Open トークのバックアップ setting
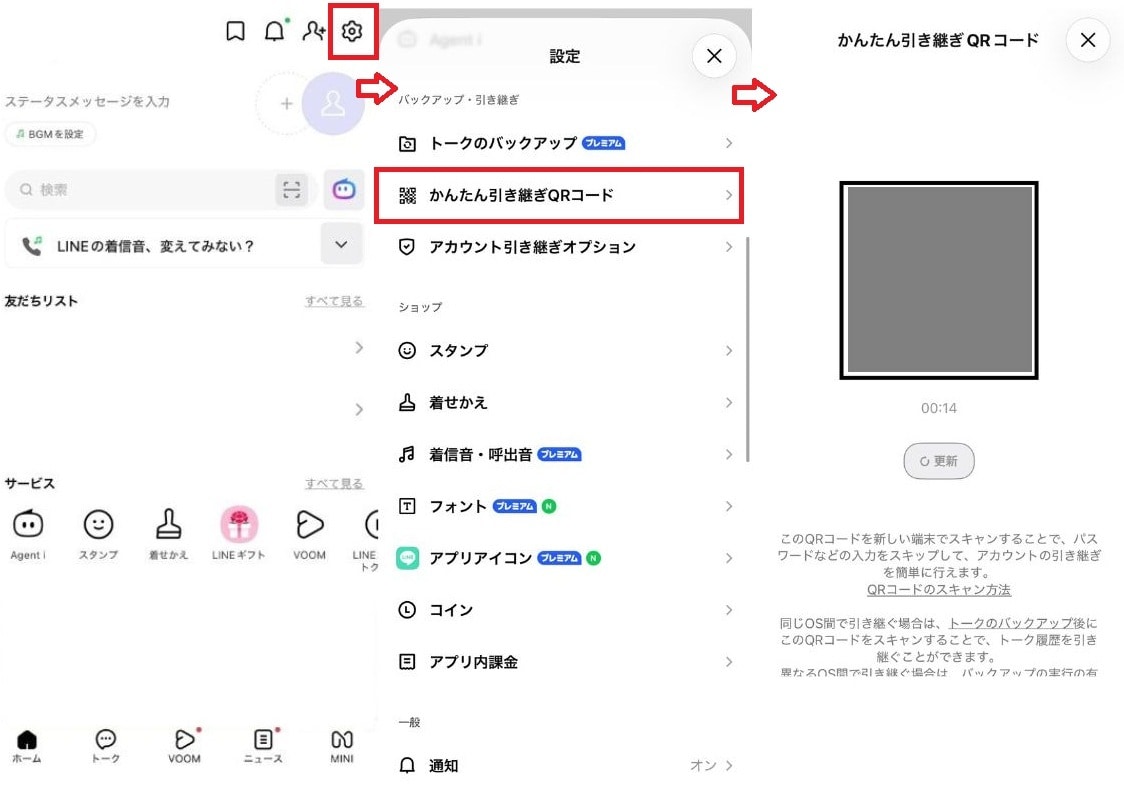This screenshot has width=1124, height=789. tap(565, 143)
